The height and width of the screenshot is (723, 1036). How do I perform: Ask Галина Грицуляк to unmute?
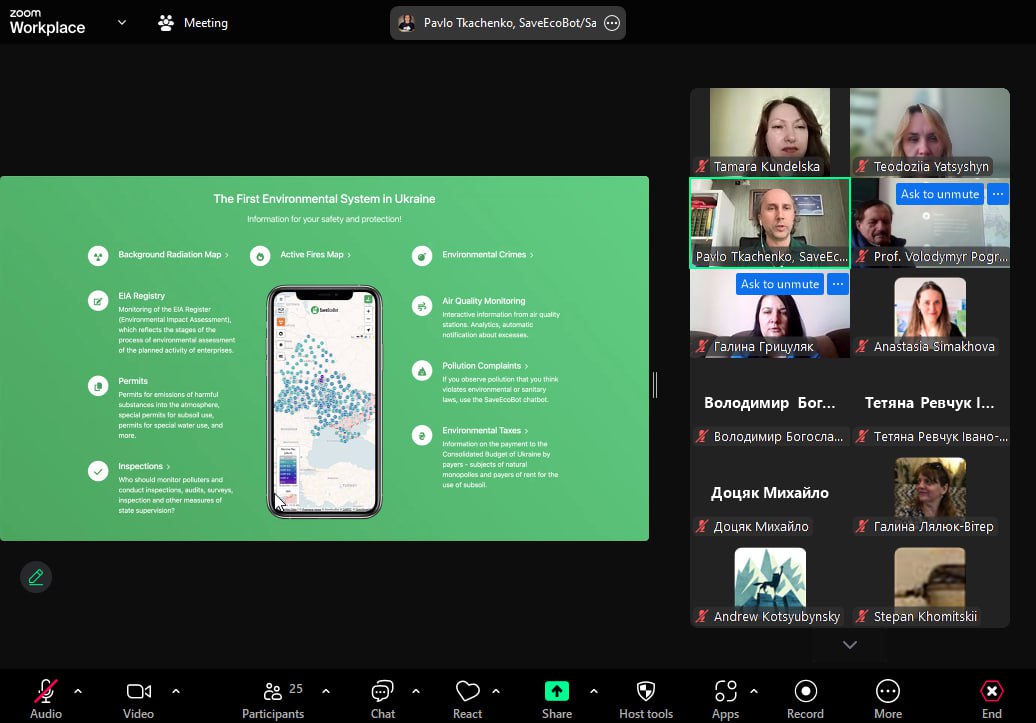coord(780,284)
